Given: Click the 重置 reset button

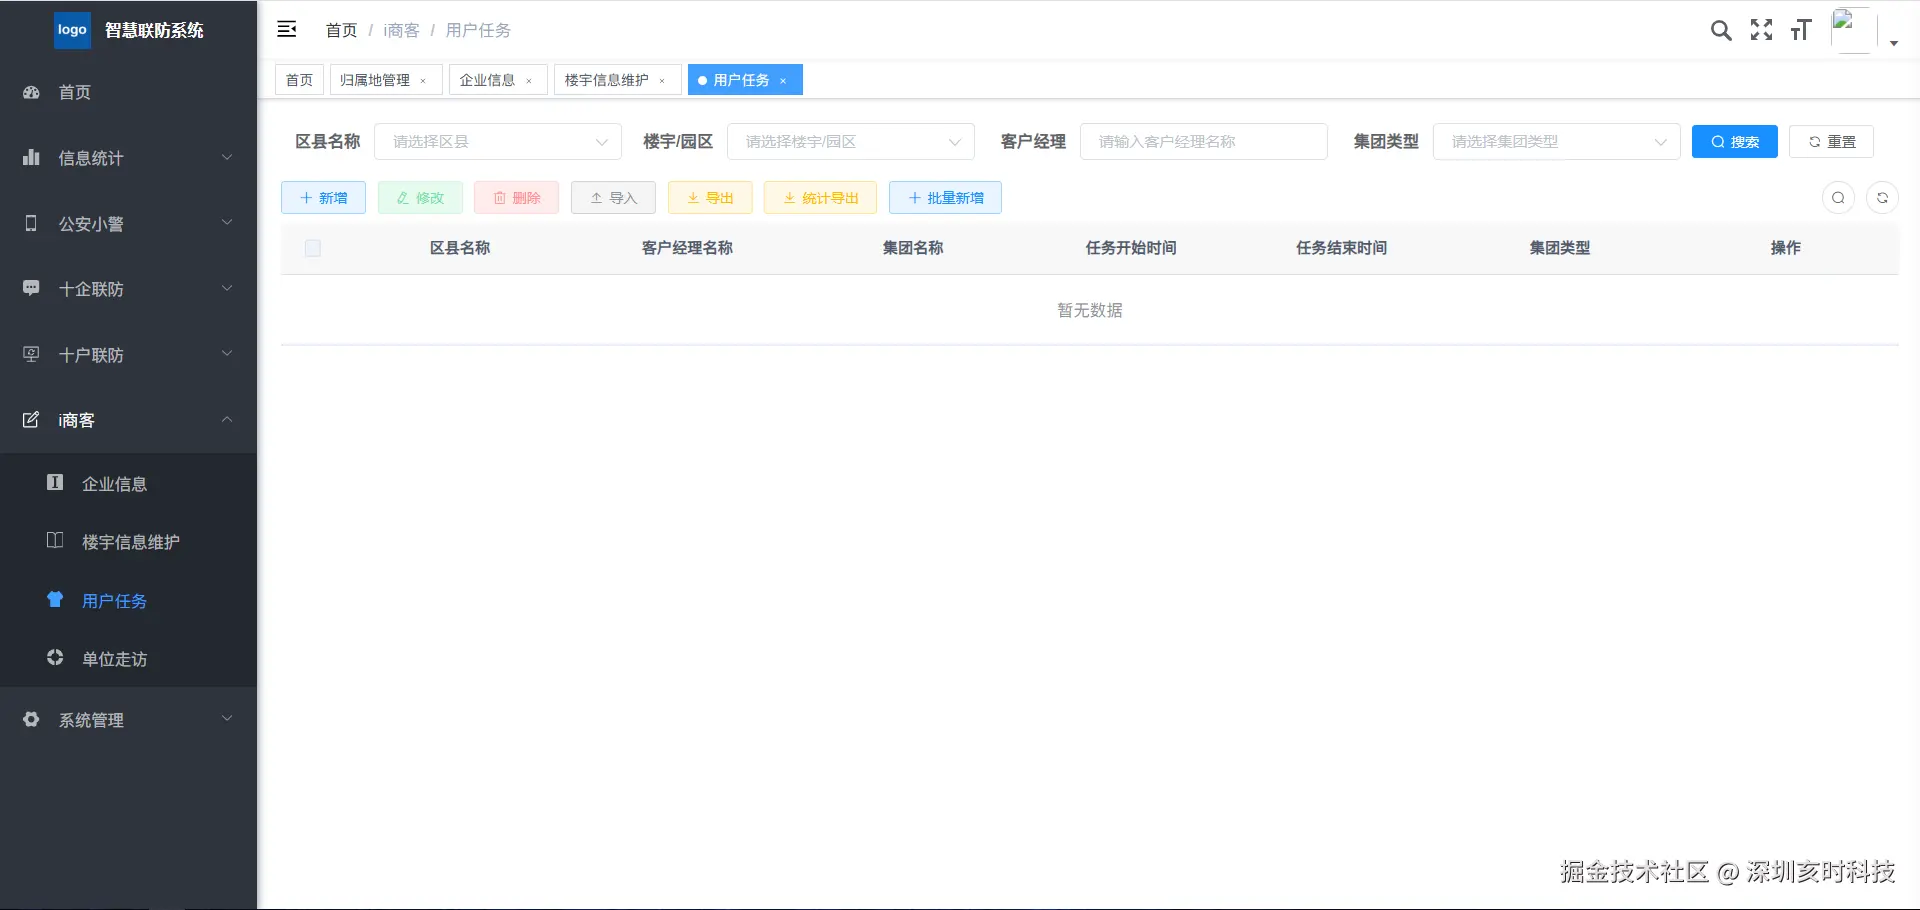Looking at the screenshot, I should point(1831,142).
